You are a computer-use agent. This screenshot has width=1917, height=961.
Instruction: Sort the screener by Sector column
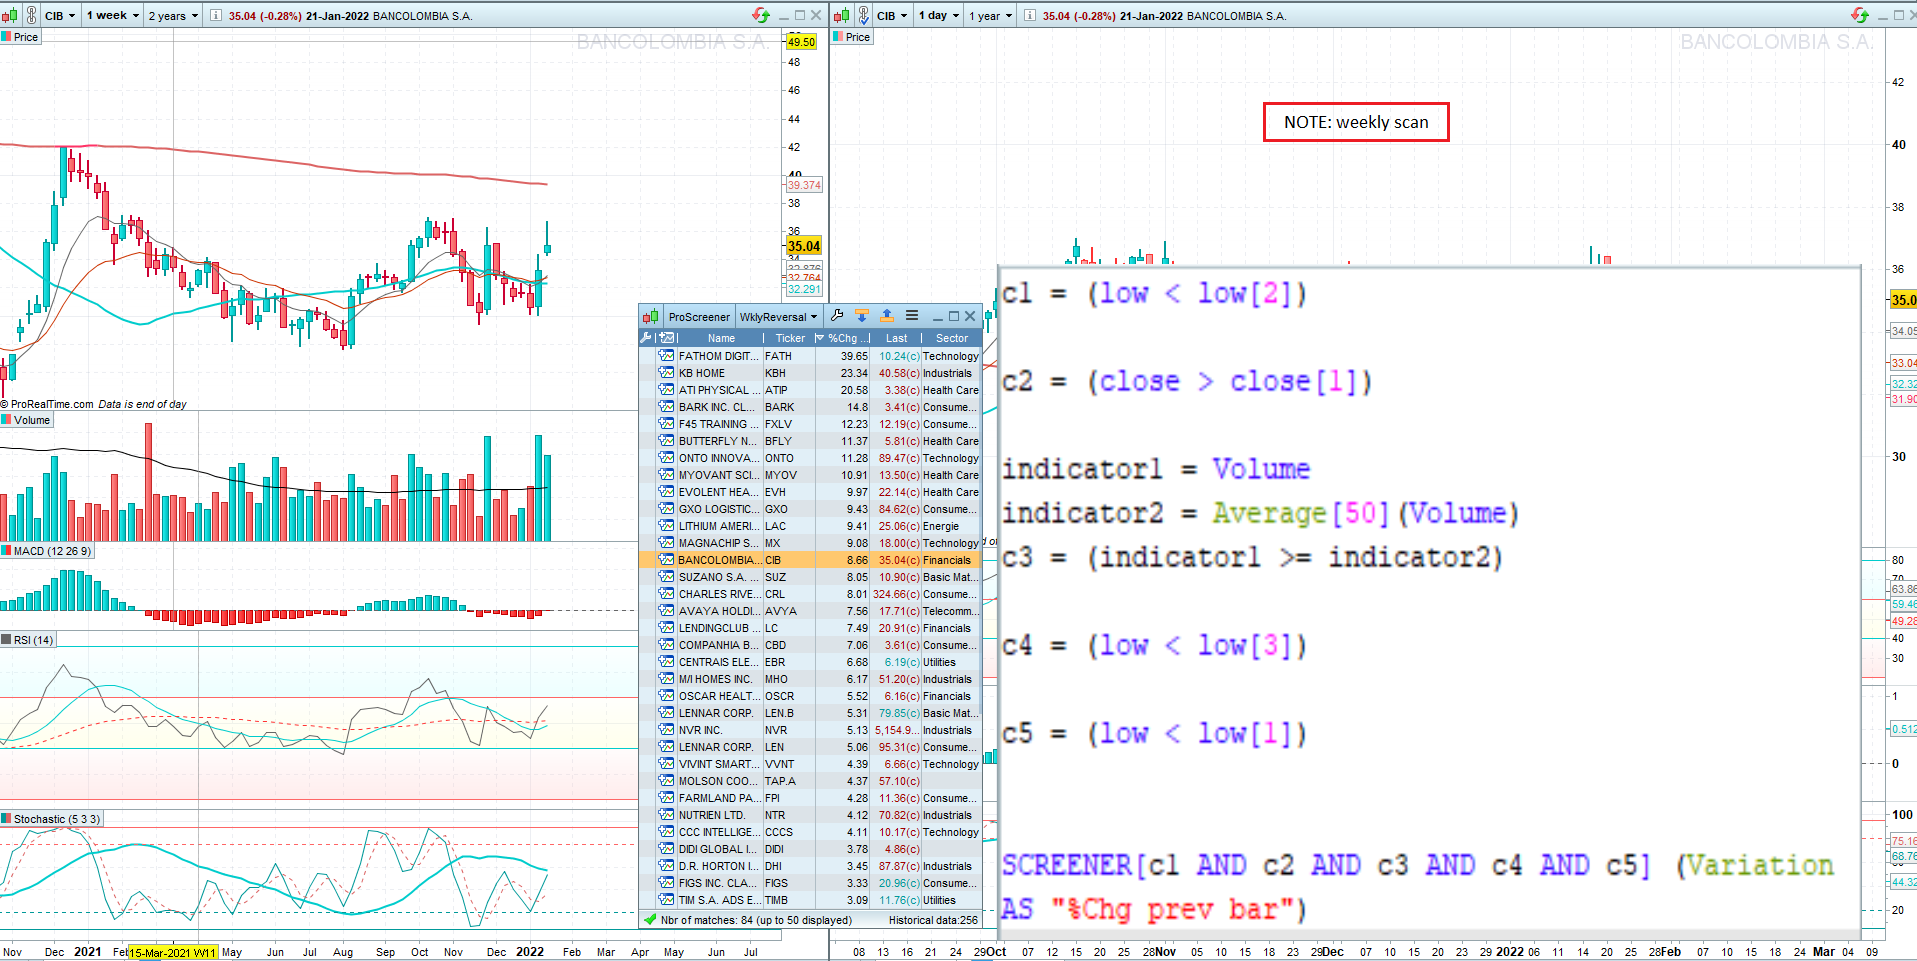tap(952, 338)
